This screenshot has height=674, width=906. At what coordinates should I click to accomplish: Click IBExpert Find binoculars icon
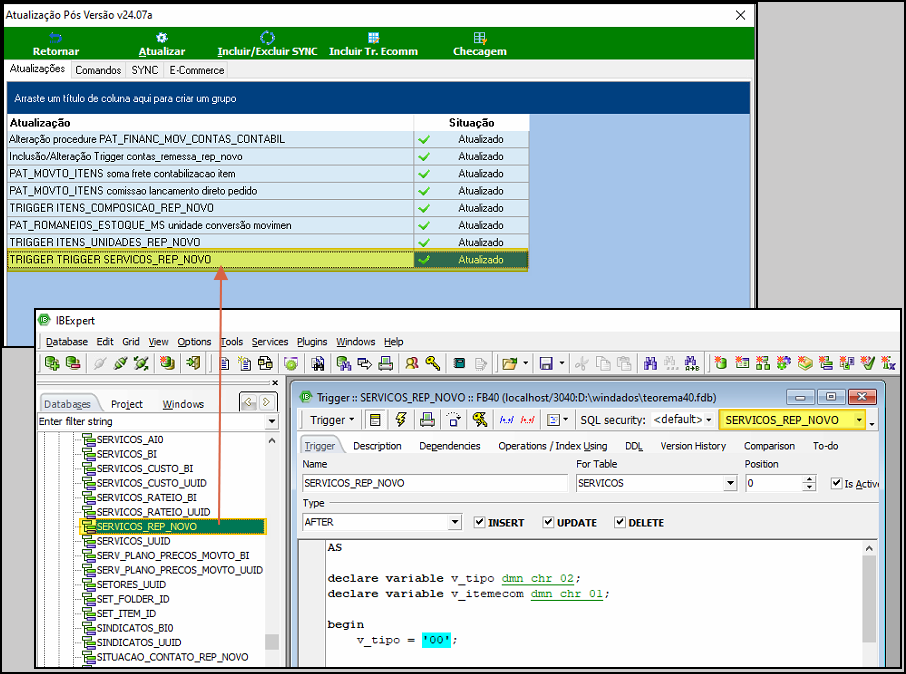point(650,363)
